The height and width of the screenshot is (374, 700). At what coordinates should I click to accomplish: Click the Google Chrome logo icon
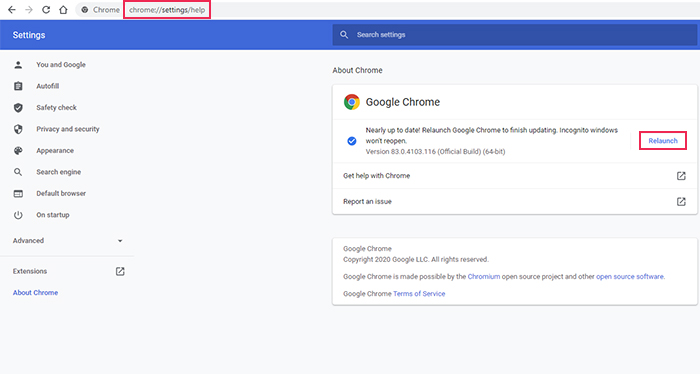352,102
